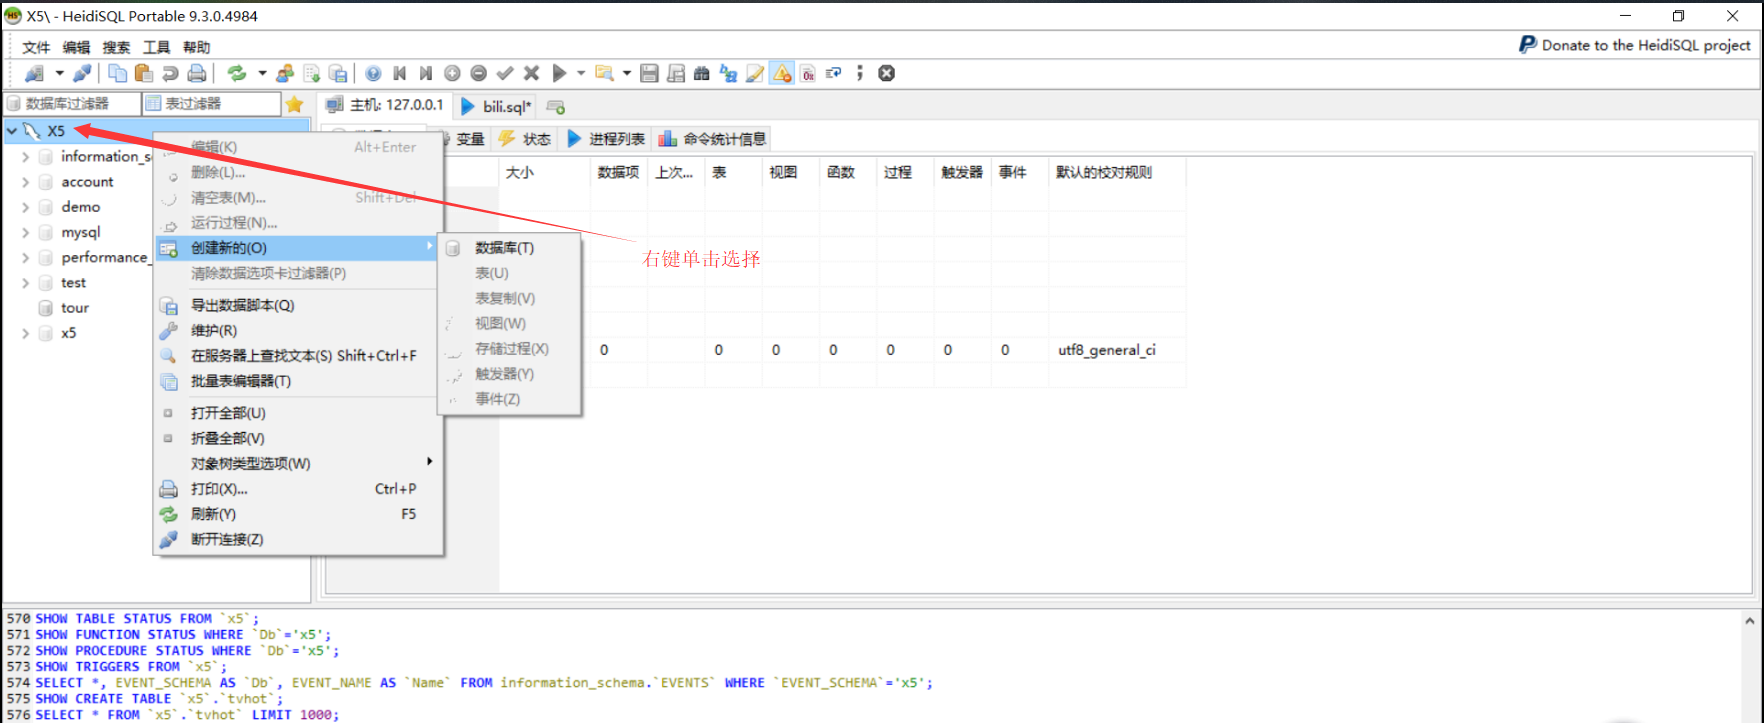Select 导出数据脚本(Q) context menu entry
1764x723 pixels.
[x=298, y=305]
